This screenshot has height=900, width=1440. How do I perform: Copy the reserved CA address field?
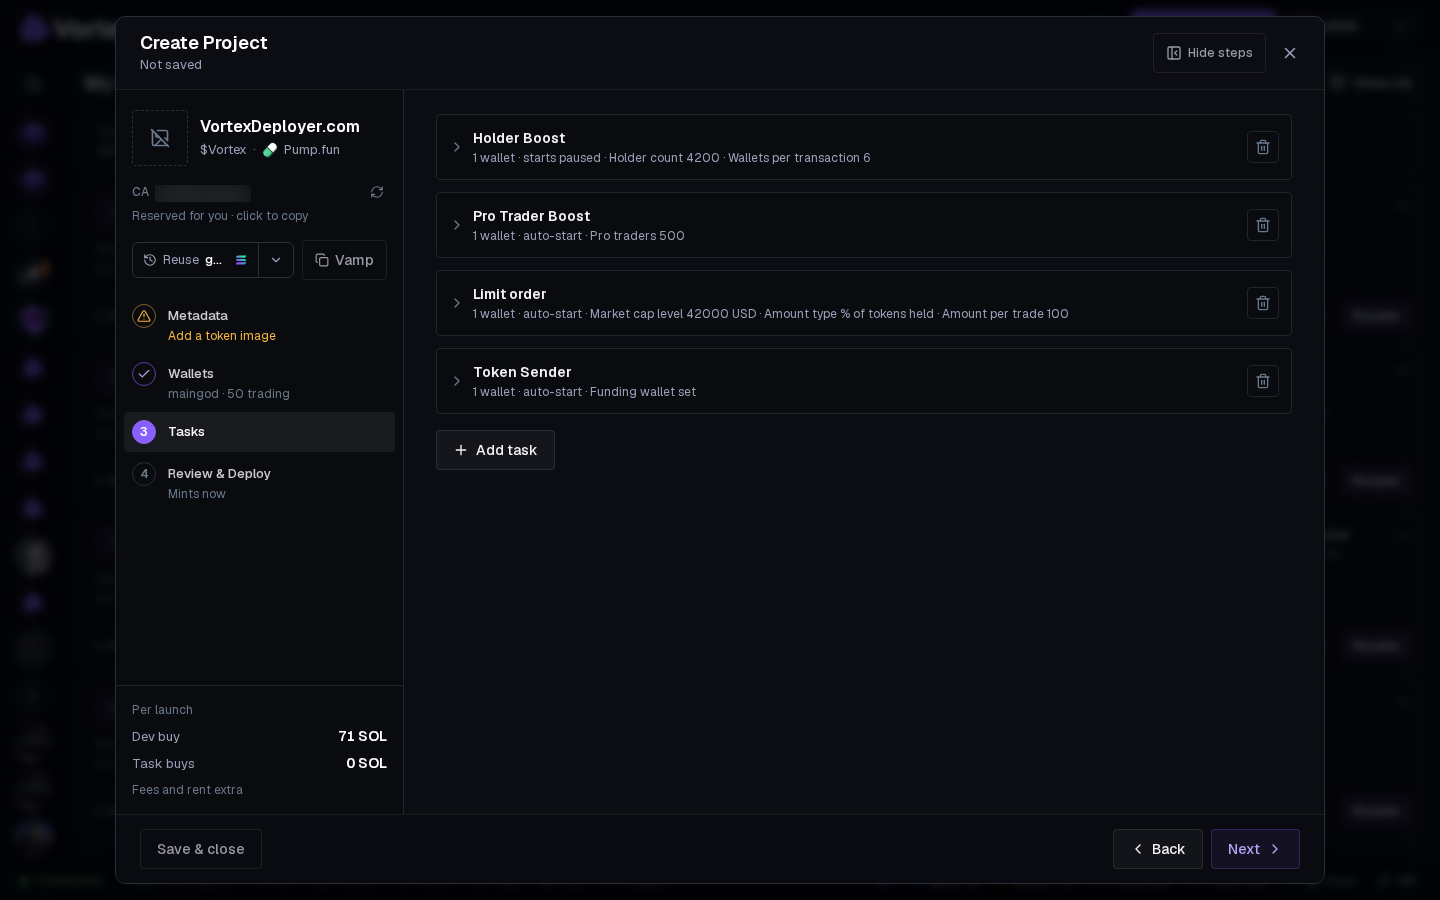point(203,193)
